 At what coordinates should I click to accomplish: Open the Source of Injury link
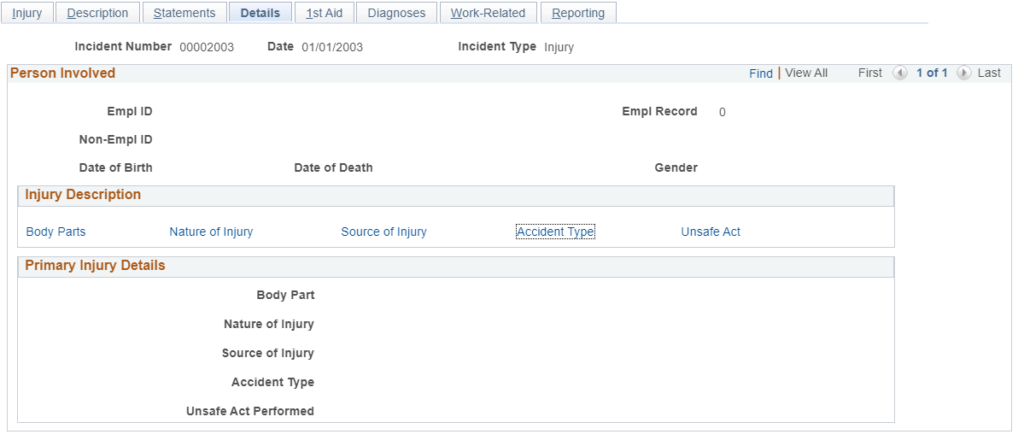[x=384, y=232]
